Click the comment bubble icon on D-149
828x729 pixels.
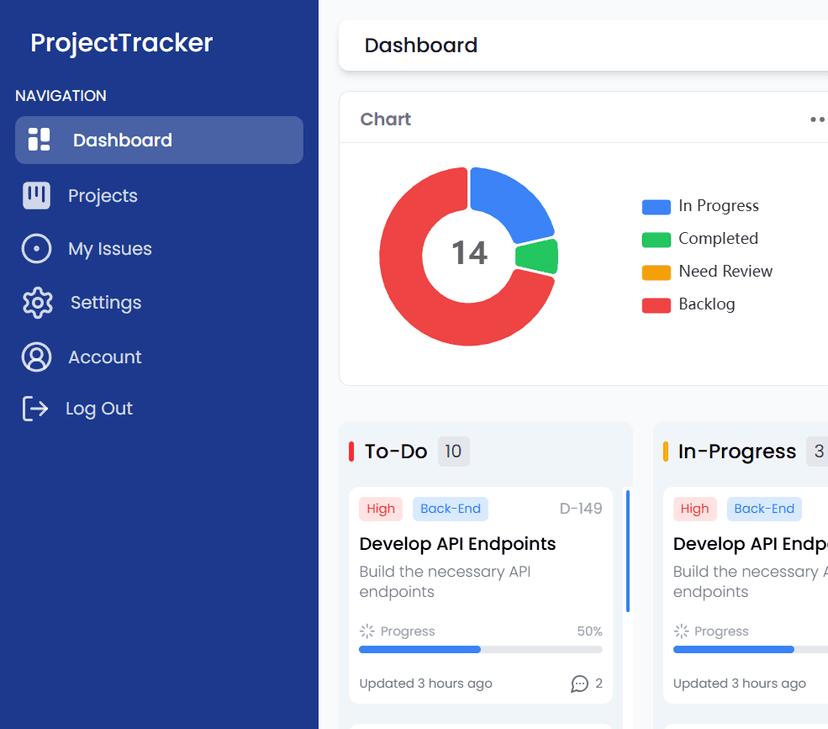[x=579, y=684]
